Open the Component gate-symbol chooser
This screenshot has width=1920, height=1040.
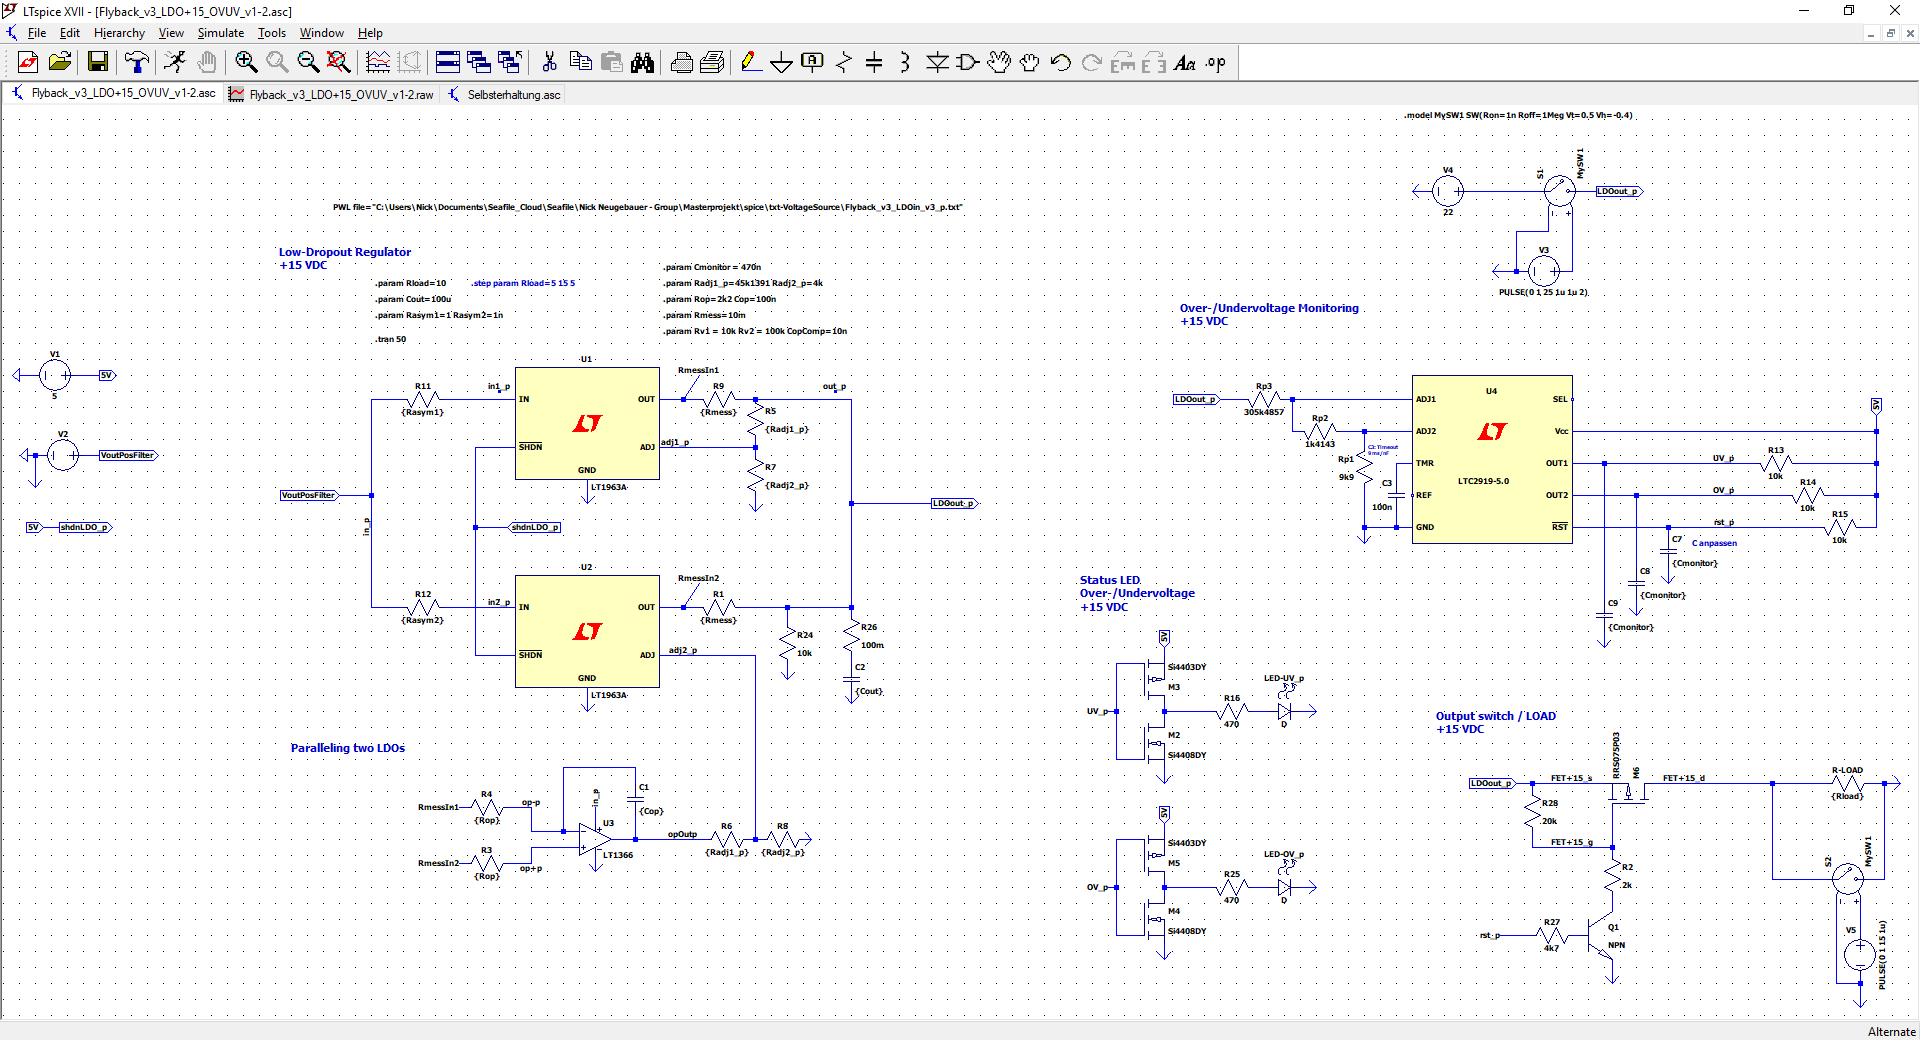968,62
